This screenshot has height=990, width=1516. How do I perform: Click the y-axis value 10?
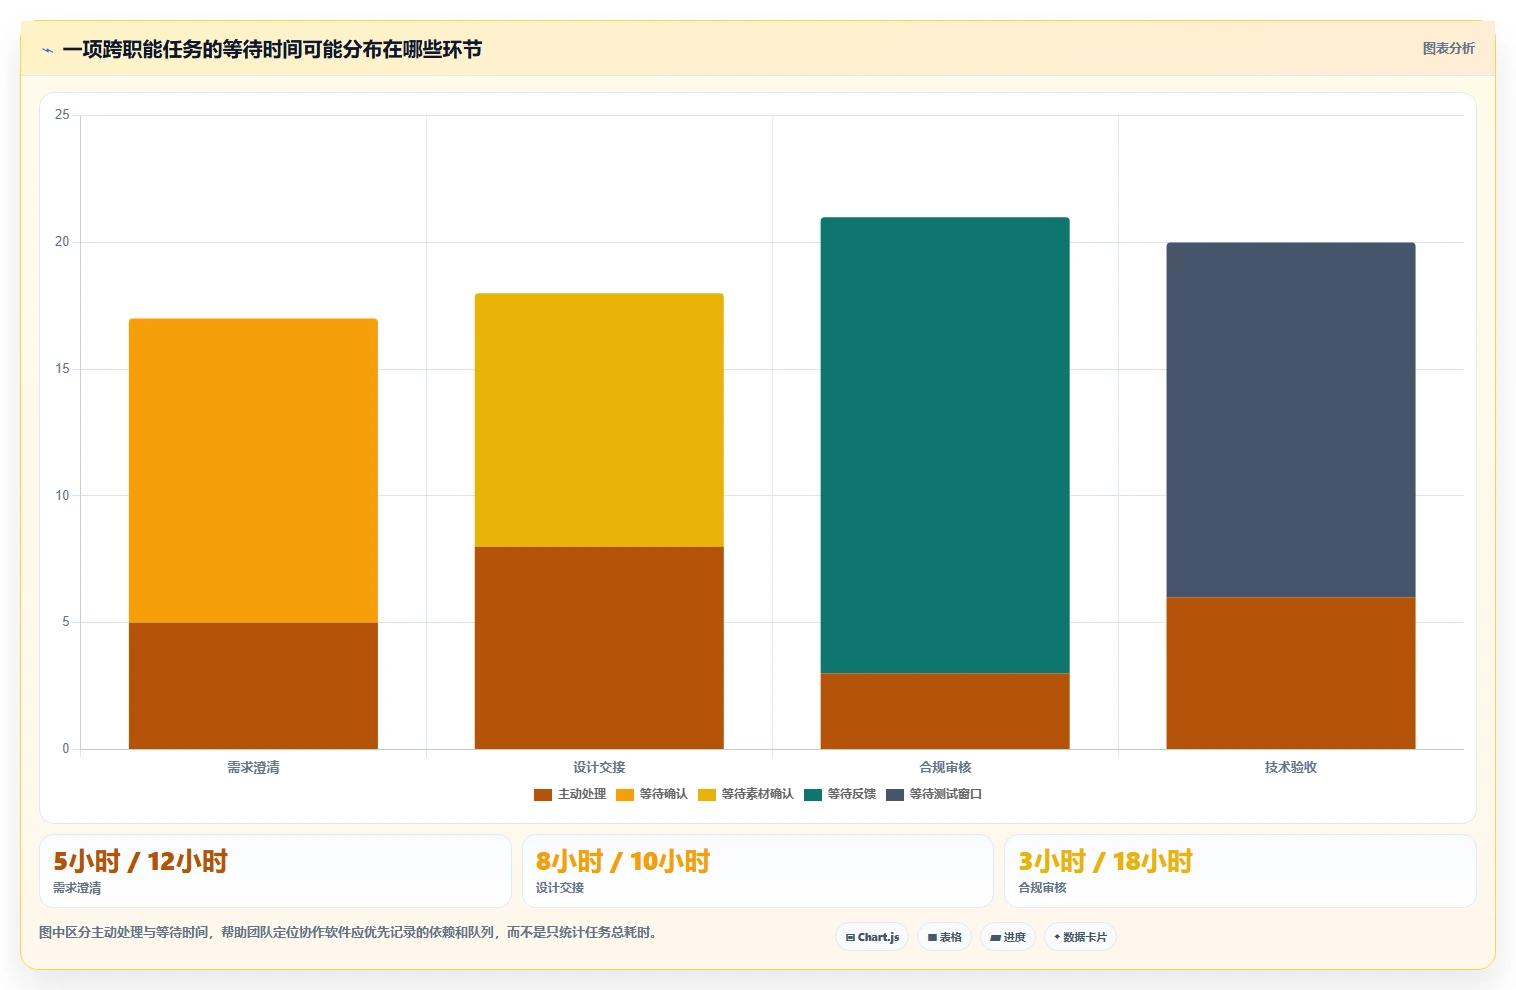62,495
